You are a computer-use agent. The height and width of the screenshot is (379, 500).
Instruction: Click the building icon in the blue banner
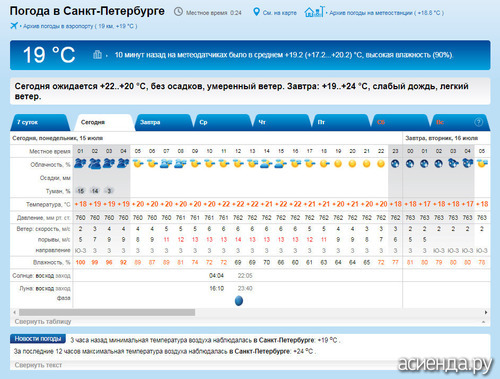pyautogui.click(x=97, y=54)
